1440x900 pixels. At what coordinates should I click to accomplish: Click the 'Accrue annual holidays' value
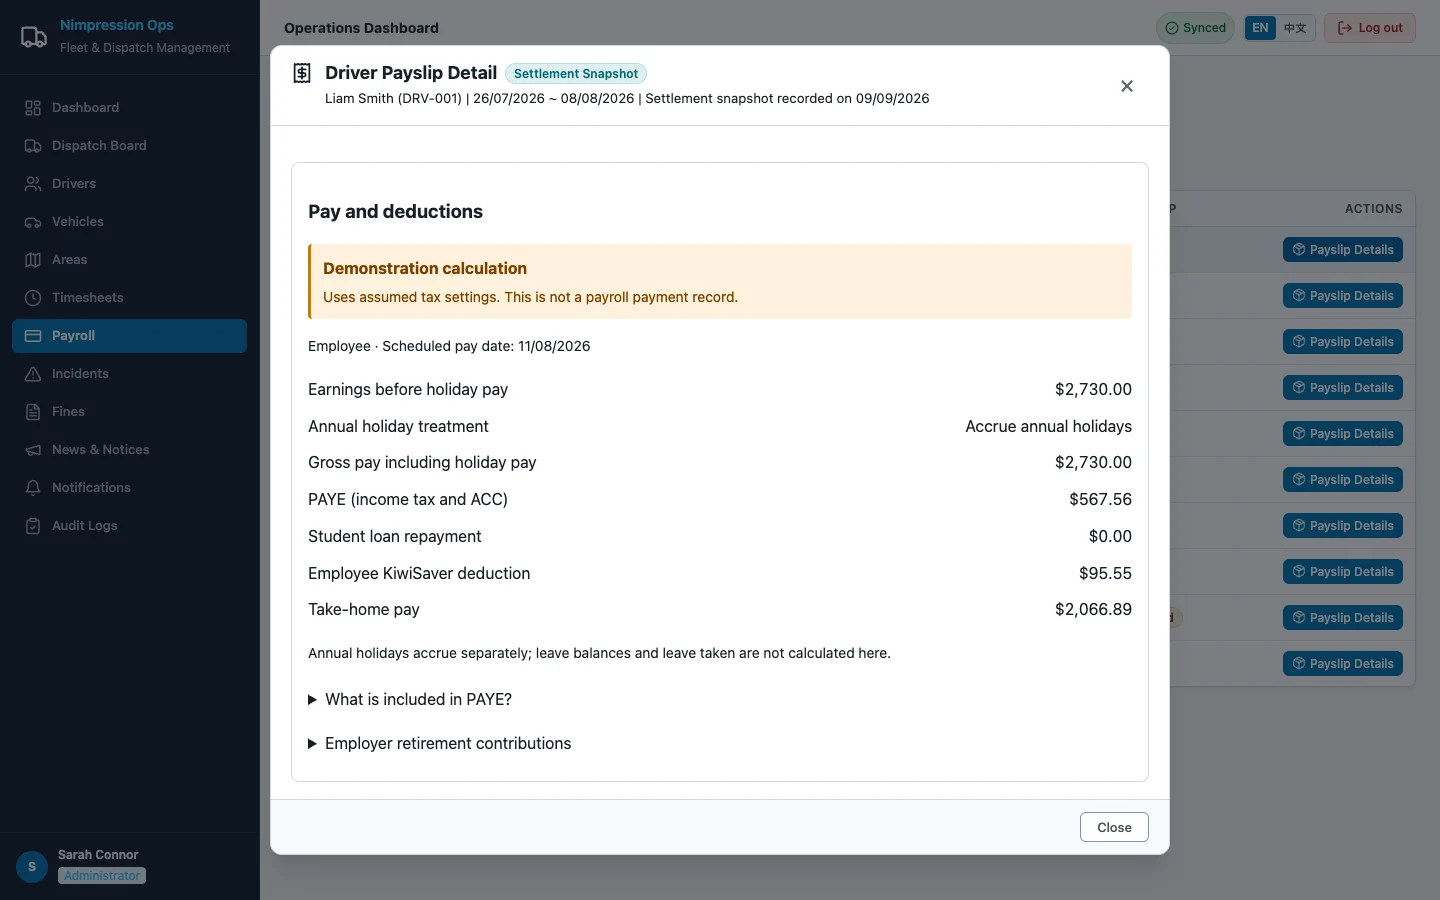[x=1048, y=427]
